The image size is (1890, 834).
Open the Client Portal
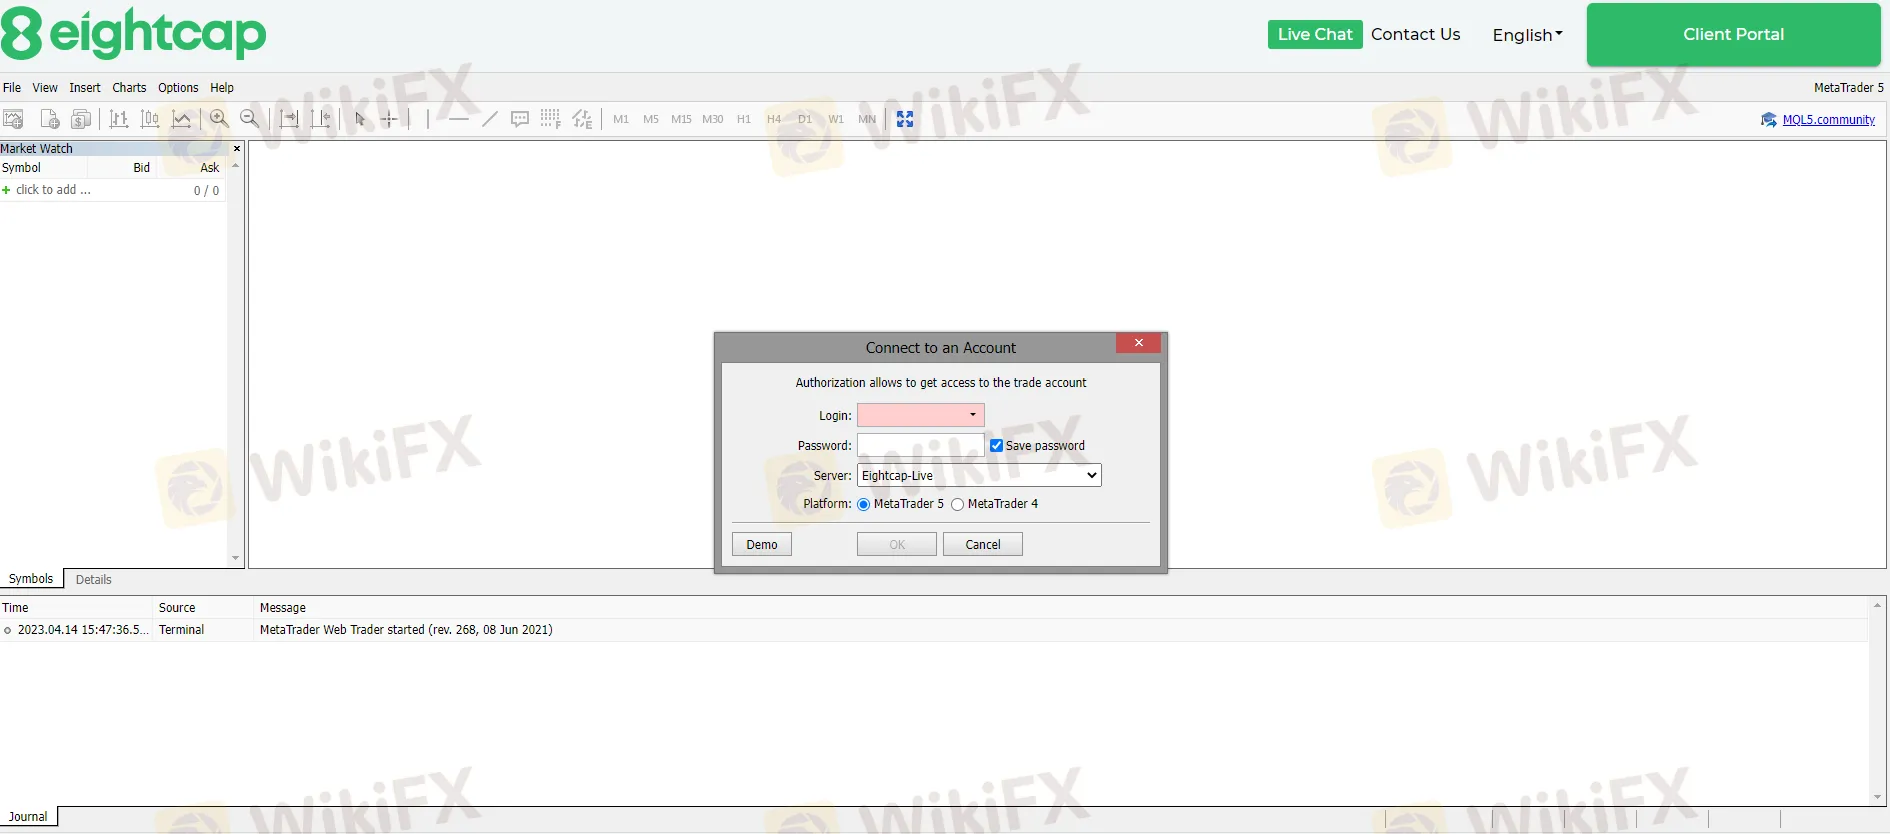pos(1734,35)
